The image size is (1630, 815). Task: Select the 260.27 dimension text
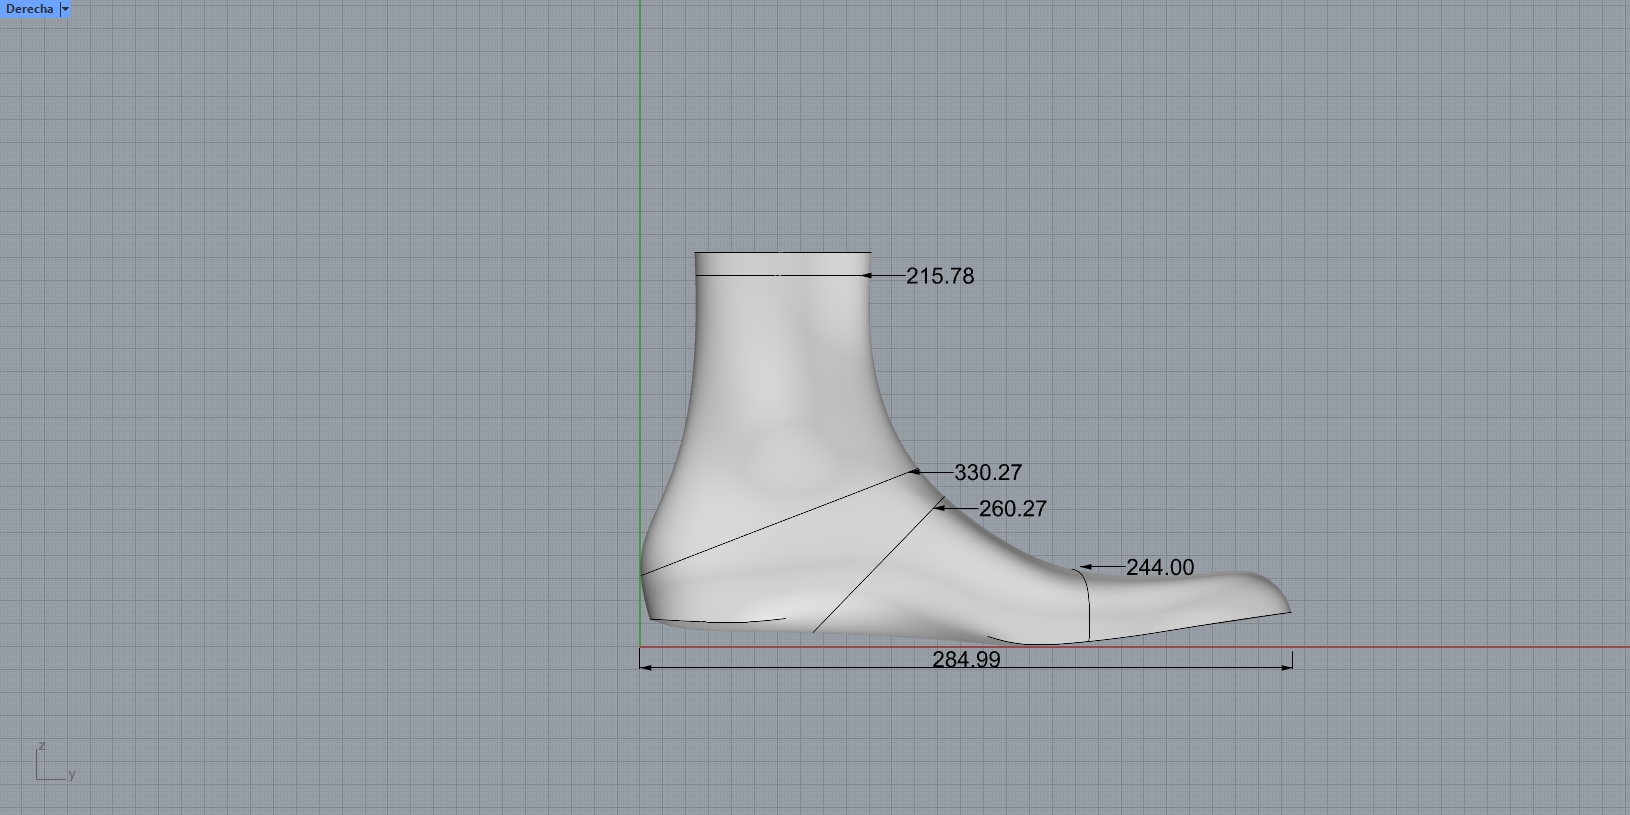[1013, 509]
